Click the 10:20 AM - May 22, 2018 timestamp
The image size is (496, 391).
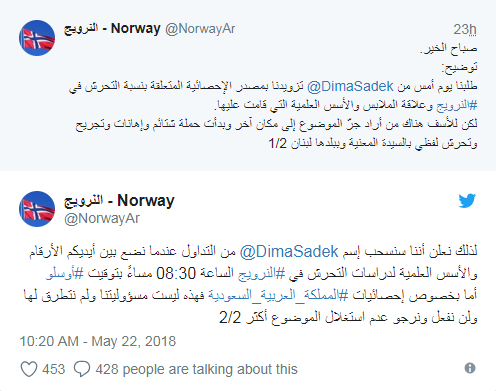click(98, 341)
